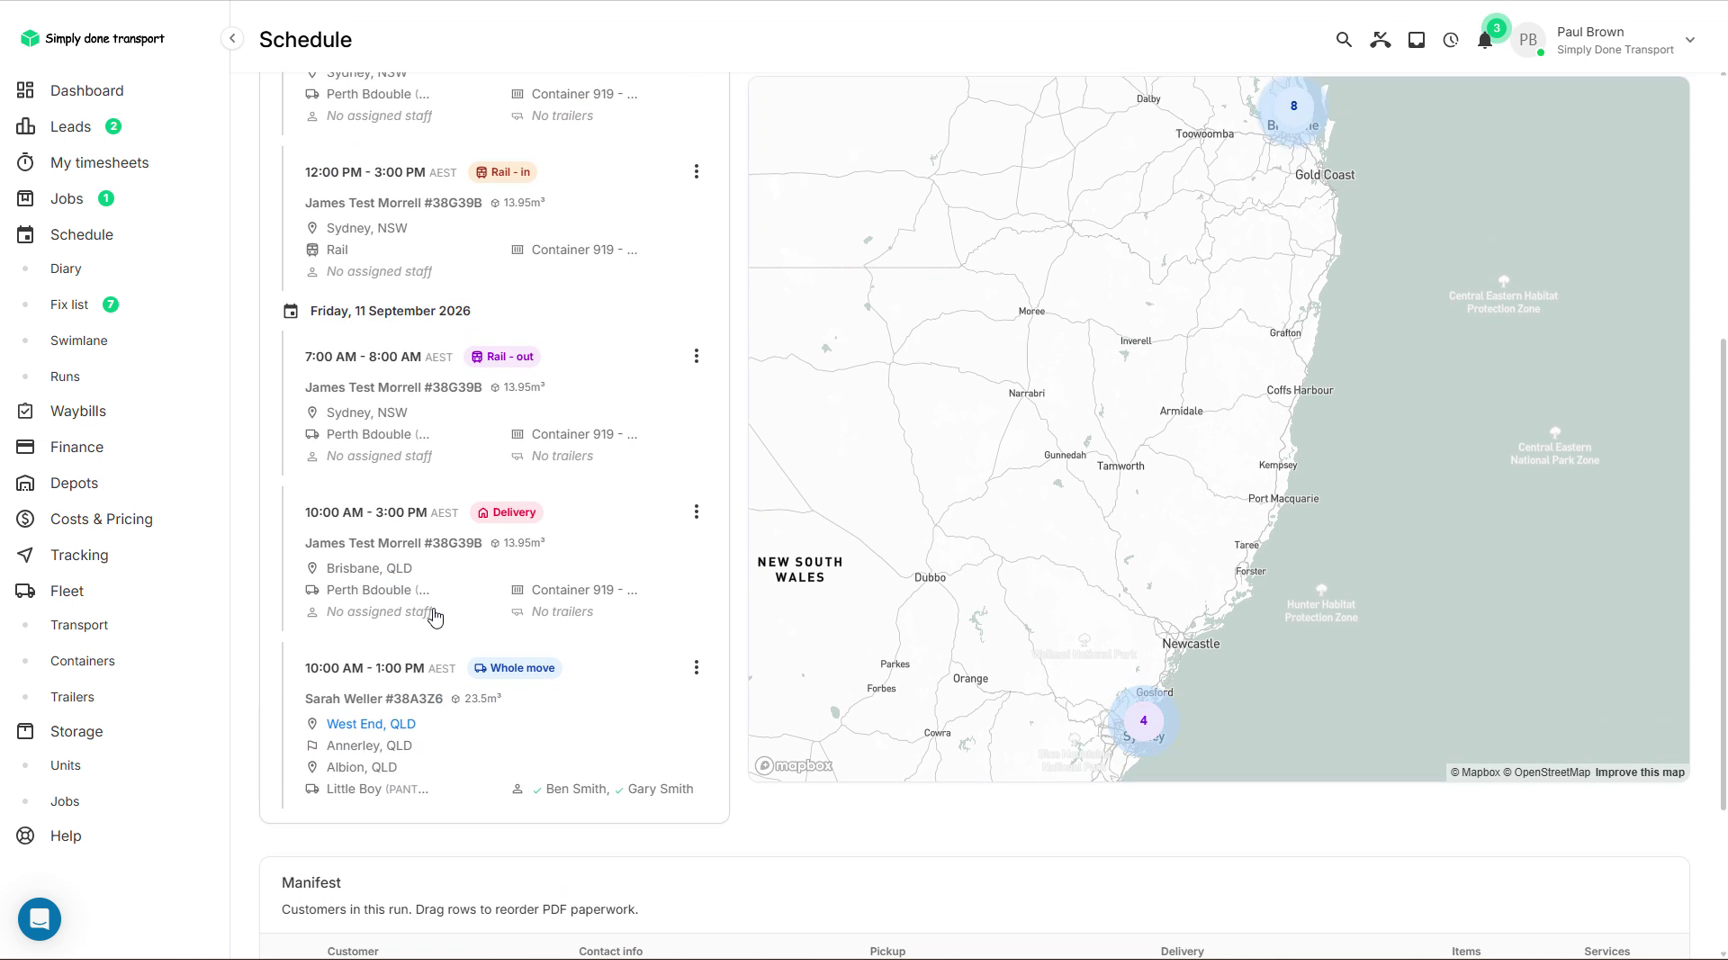The width and height of the screenshot is (1728, 960).
Task: Open Leads in sidebar
Action: click(70, 126)
